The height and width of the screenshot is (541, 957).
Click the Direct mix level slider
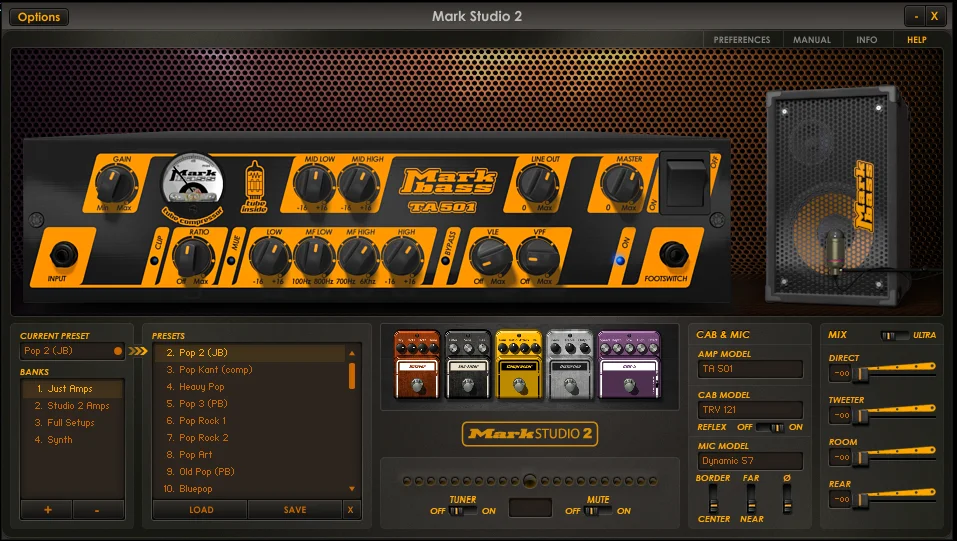click(895, 371)
